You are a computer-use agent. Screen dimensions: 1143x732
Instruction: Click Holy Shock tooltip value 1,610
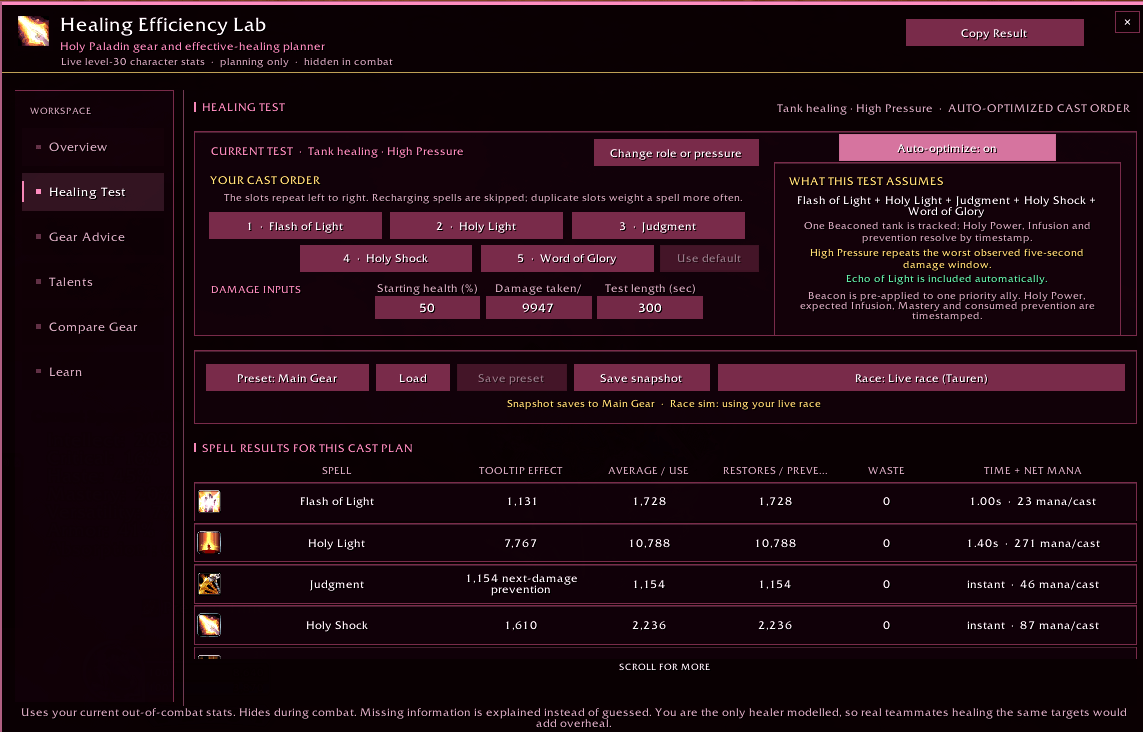[521, 625]
